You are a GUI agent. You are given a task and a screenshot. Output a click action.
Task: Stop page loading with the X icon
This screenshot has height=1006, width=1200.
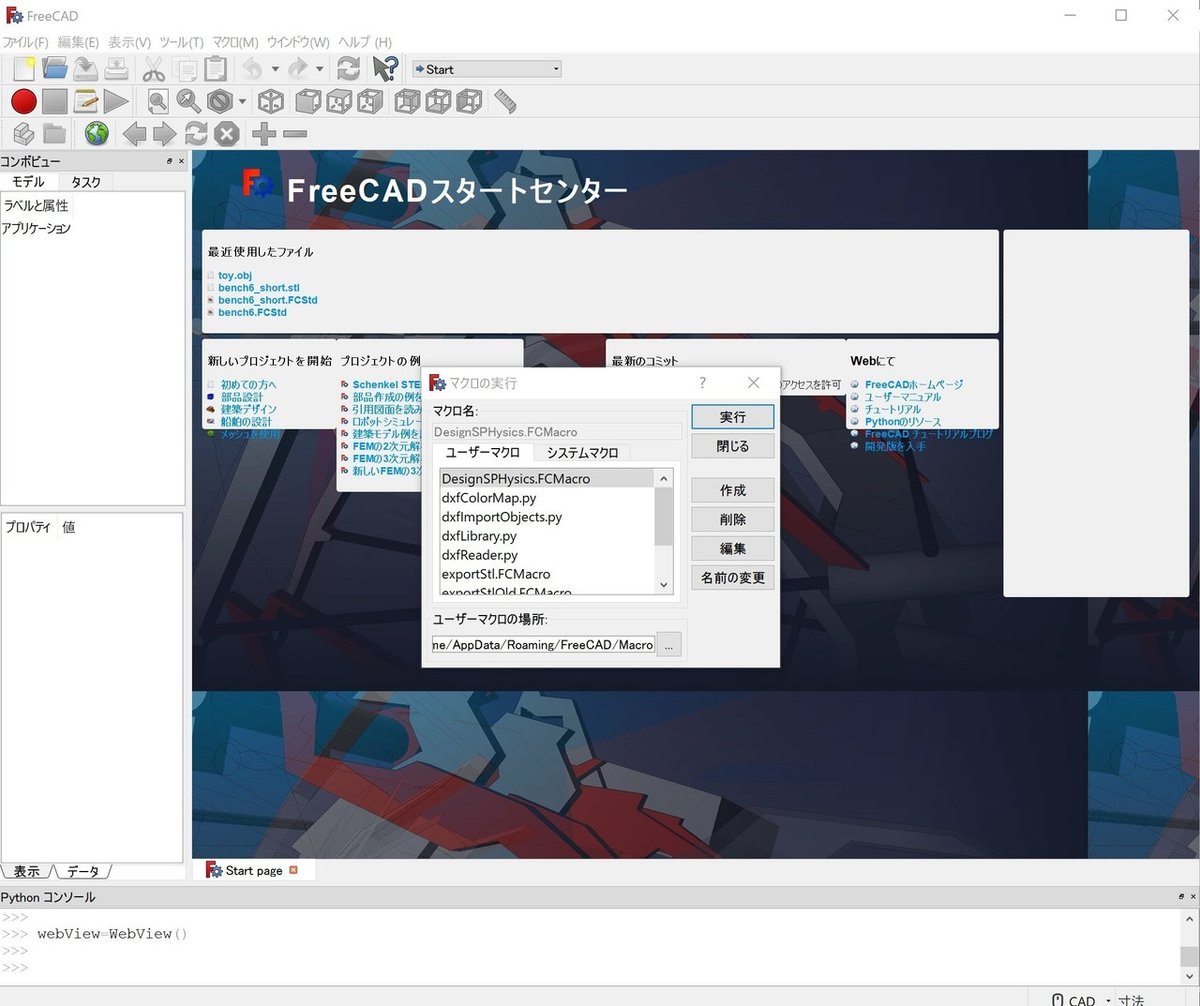[227, 133]
